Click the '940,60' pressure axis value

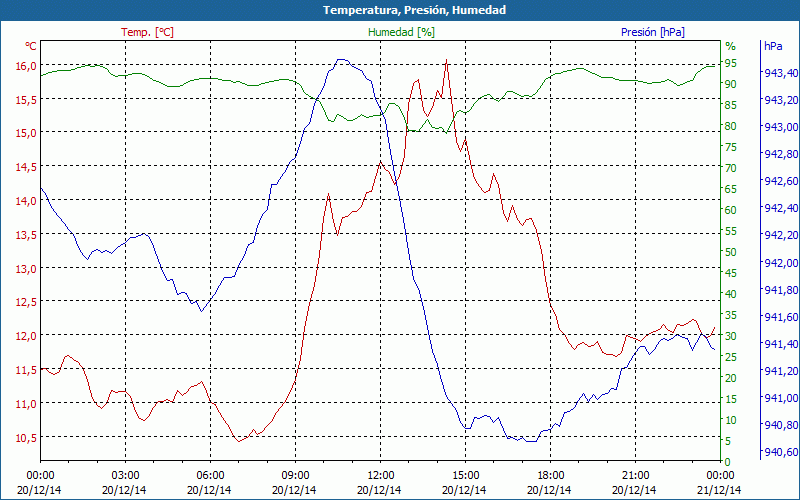pyautogui.click(x=781, y=452)
